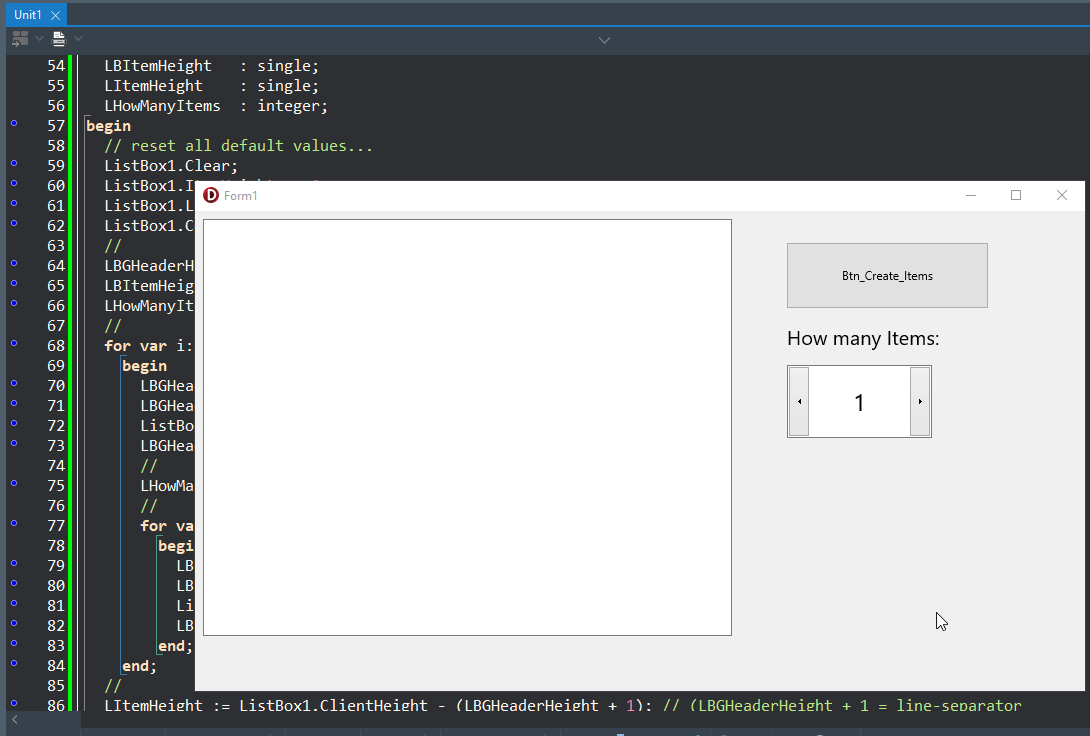This screenshot has height=736, width=1090.
Task: Click the spinner field showing 1
Action: point(859,401)
